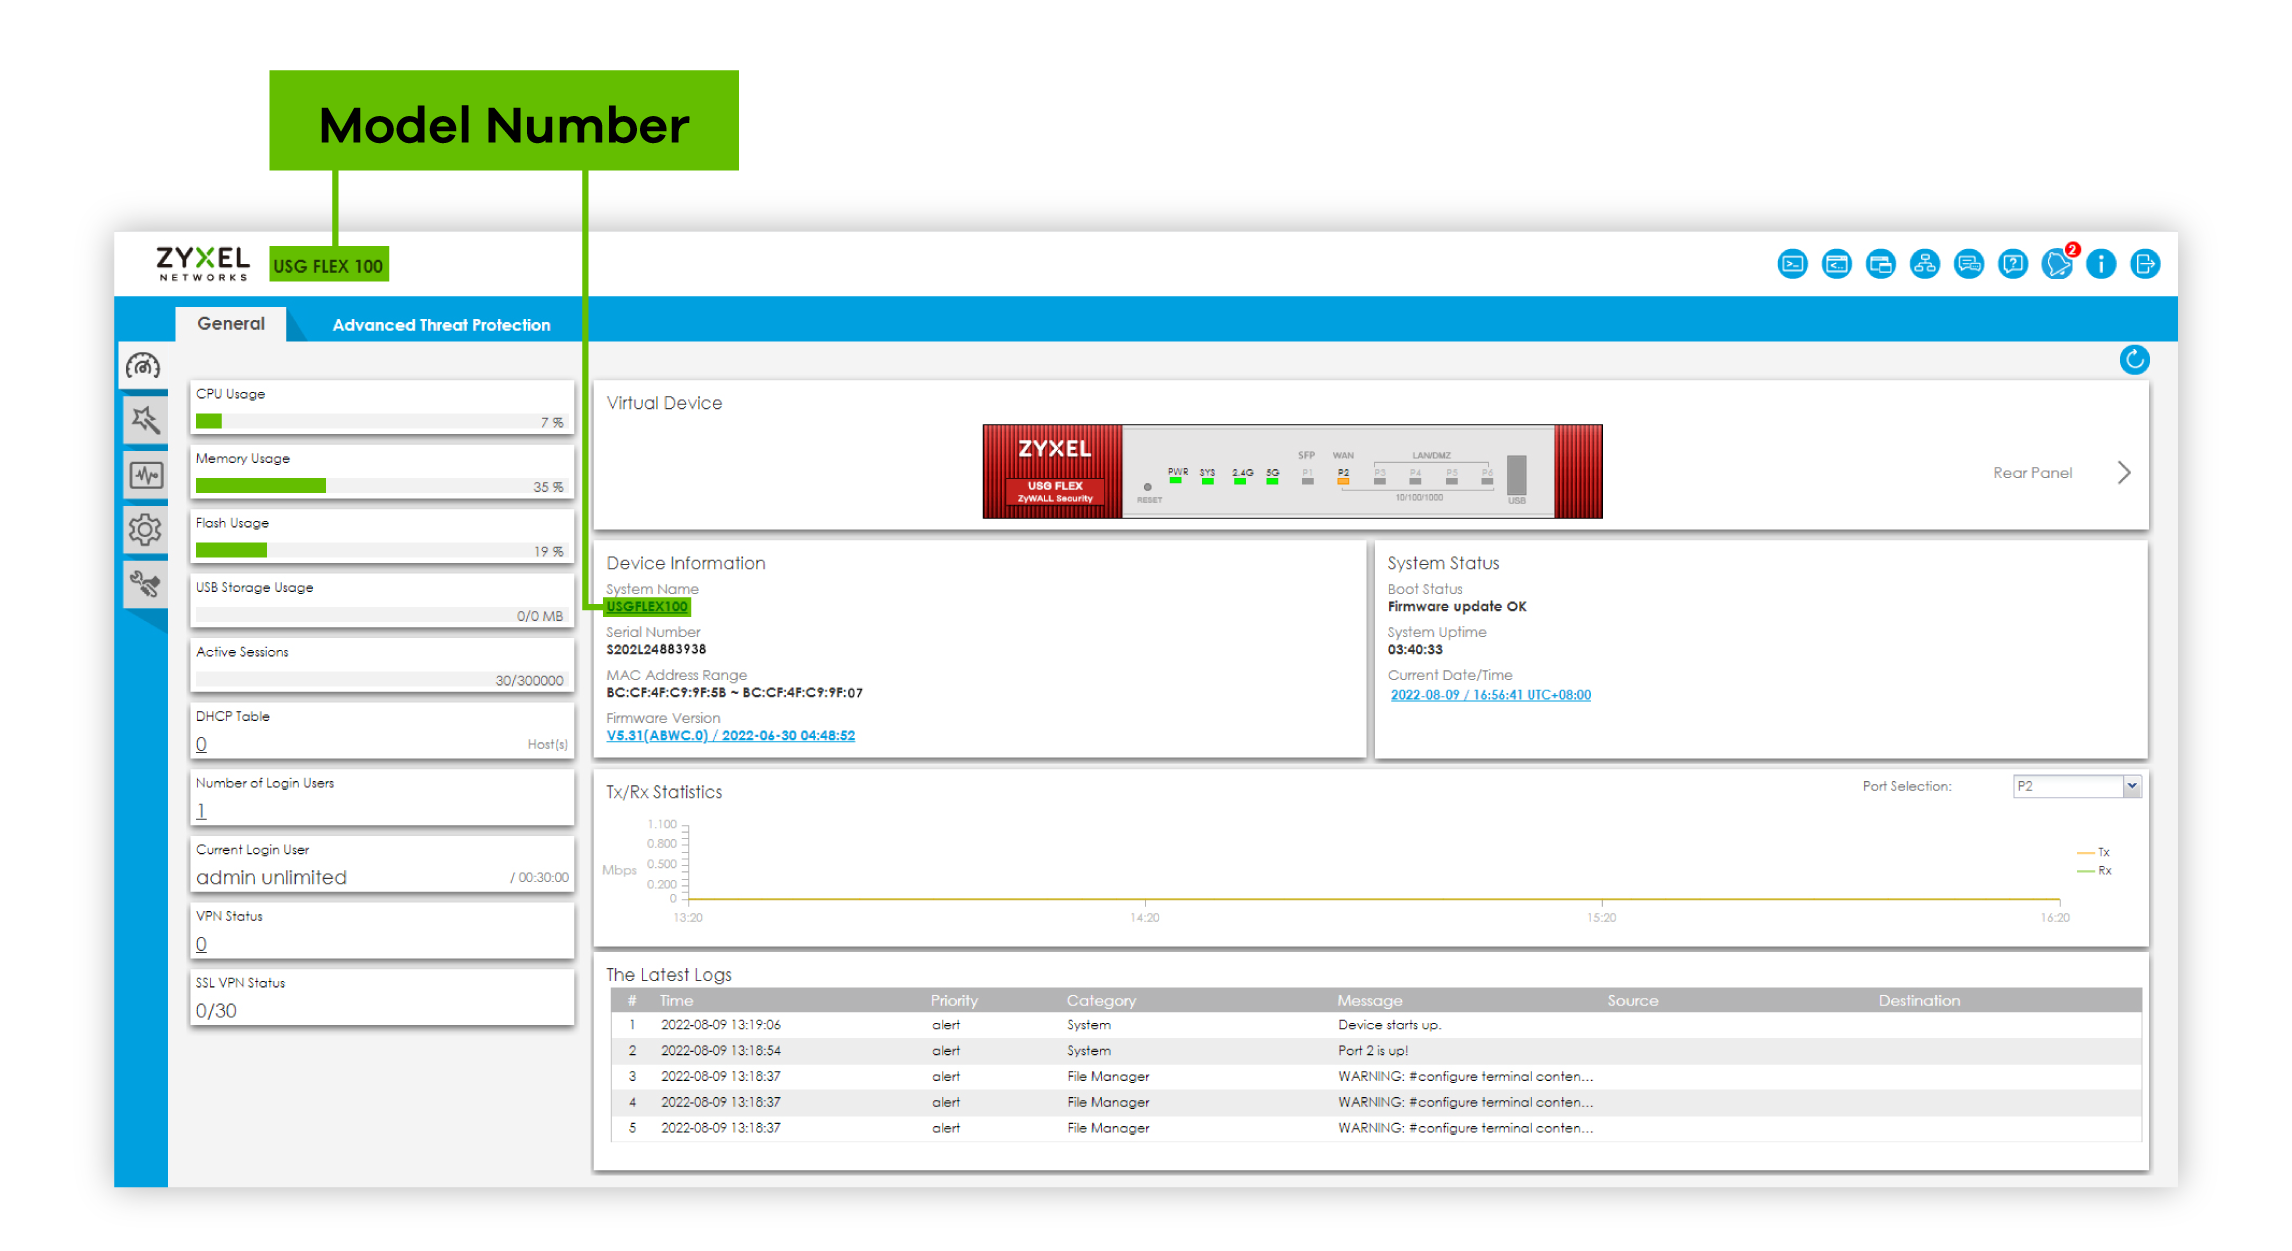Screen dimensions: 2292x1251
Task: Click the 'admin unlimited' current login user
Action: (x=271, y=877)
